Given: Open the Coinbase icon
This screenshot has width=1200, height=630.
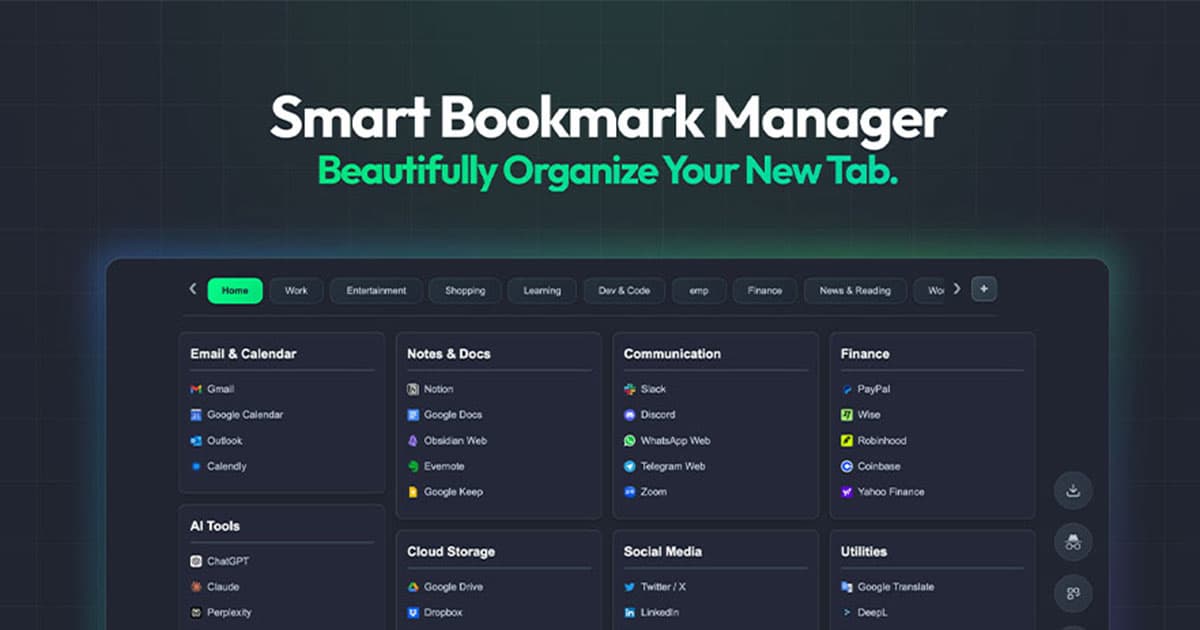Looking at the screenshot, I should pos(847,467).
